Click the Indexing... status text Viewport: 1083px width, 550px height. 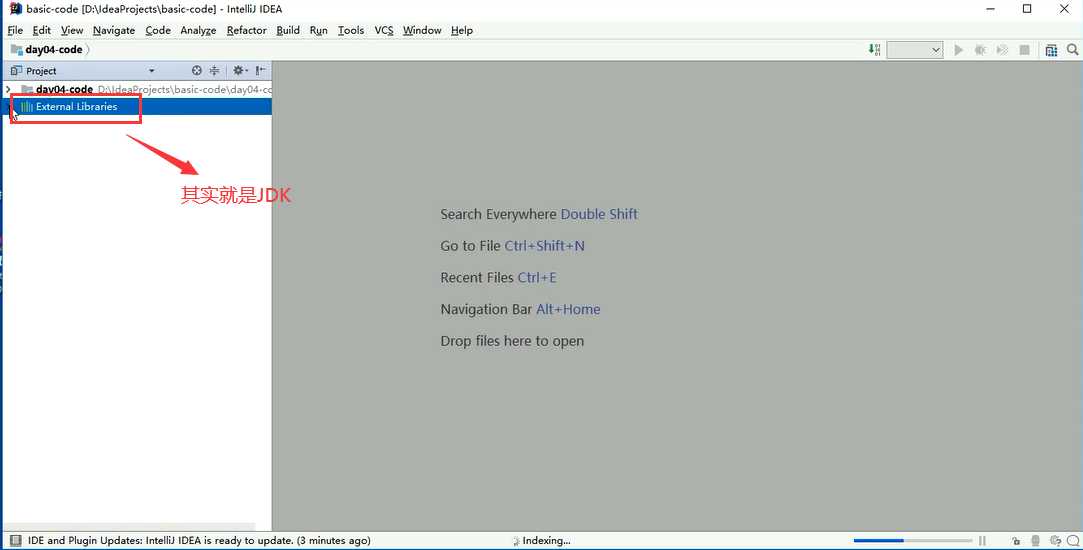coord(546,540)
